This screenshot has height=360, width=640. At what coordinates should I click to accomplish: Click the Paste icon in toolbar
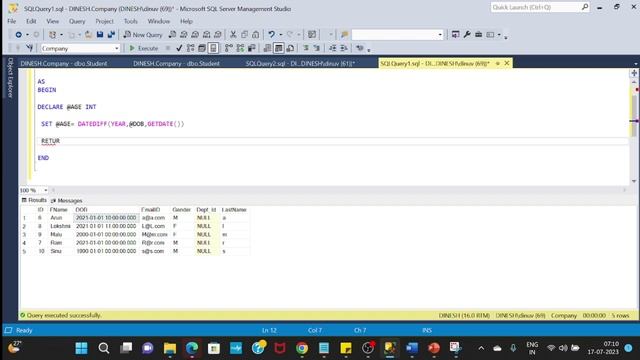pyautogui.click(x=256, y=35)
